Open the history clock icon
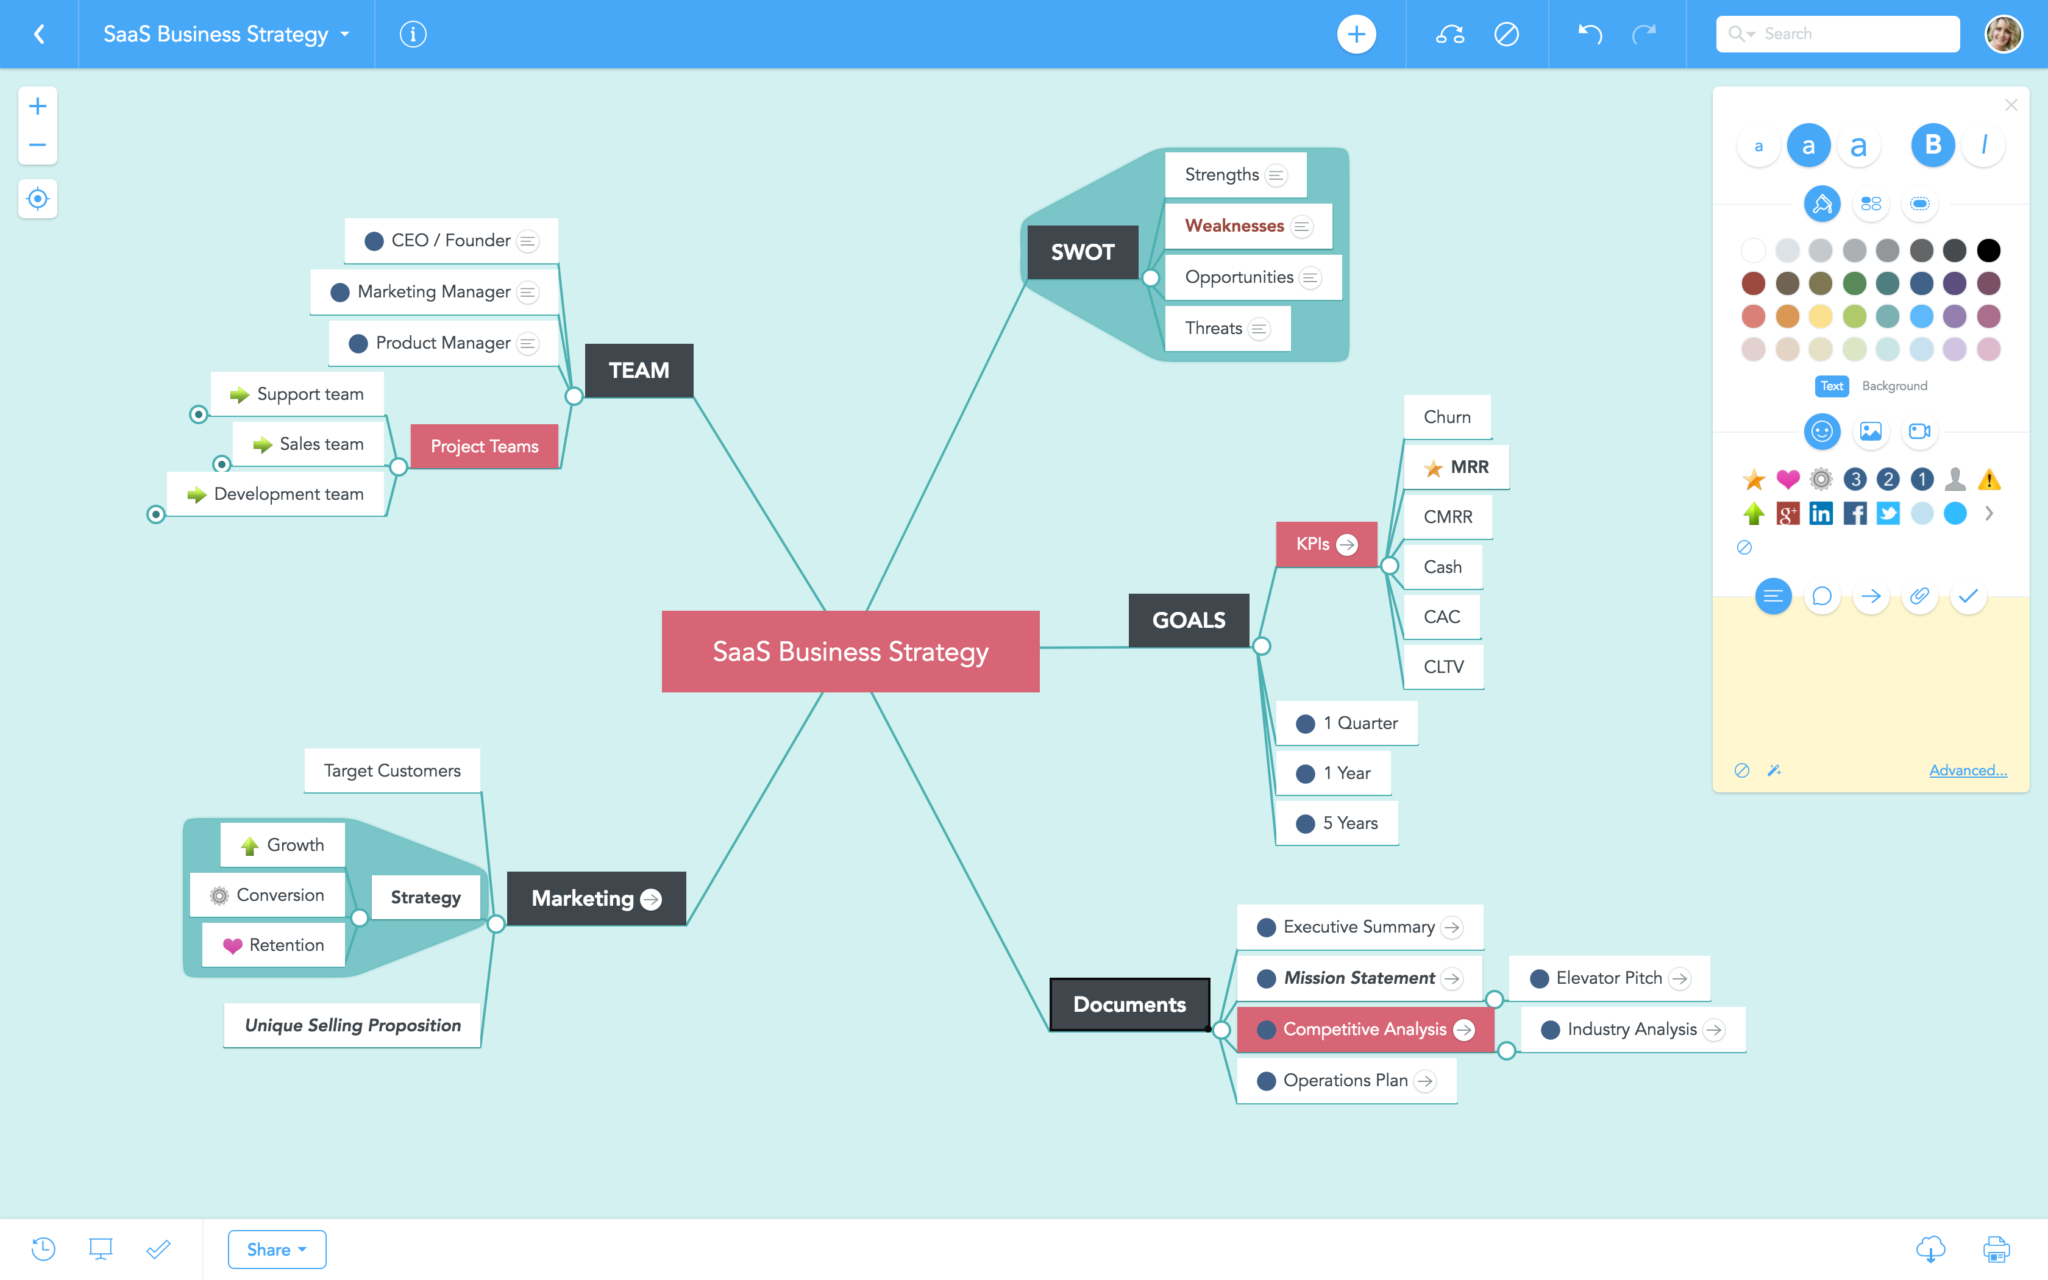Viewport: 2048px width, 1280px height. [43, 1248]
